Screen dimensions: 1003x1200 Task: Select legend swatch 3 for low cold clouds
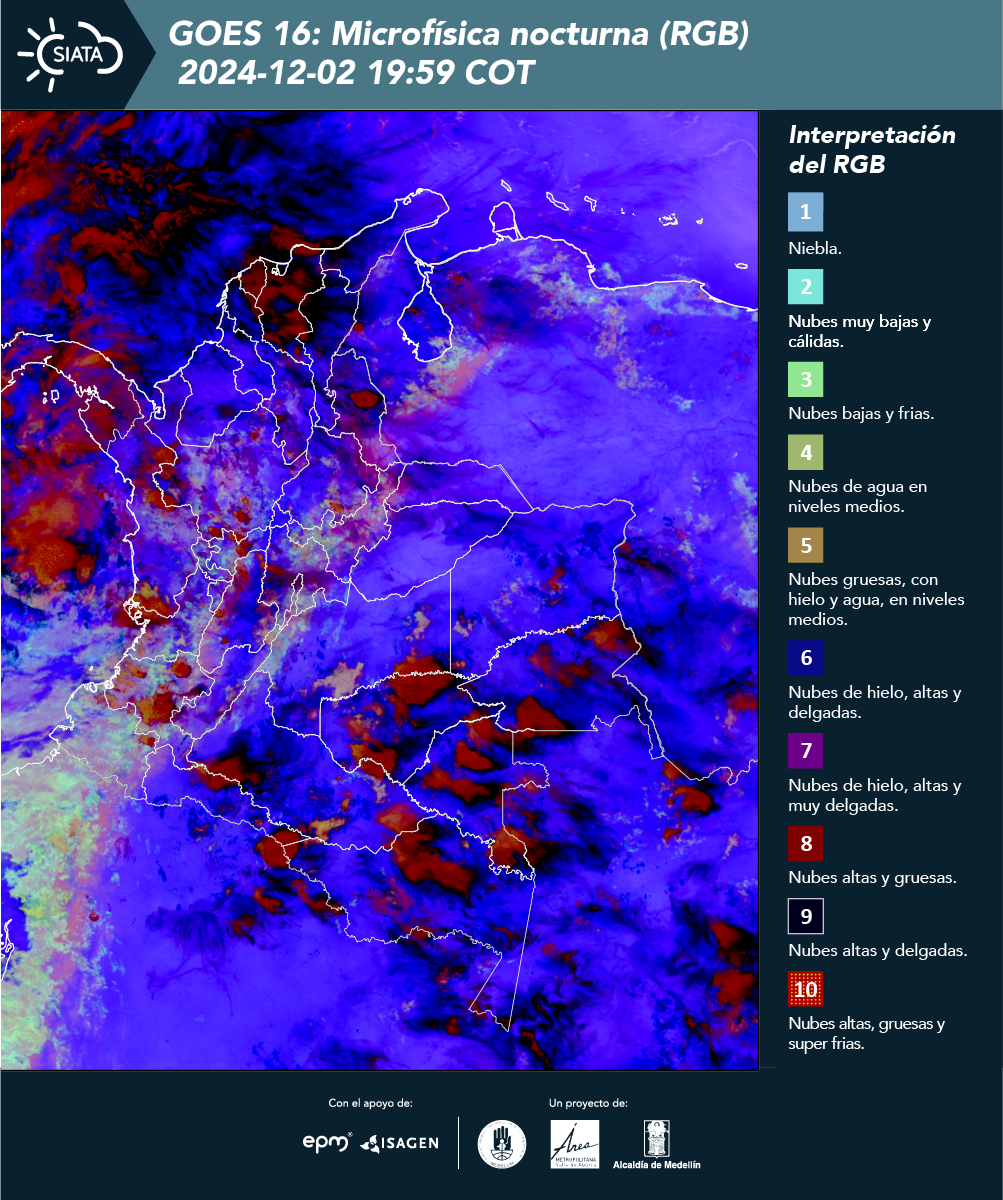(x=805, y=380)
